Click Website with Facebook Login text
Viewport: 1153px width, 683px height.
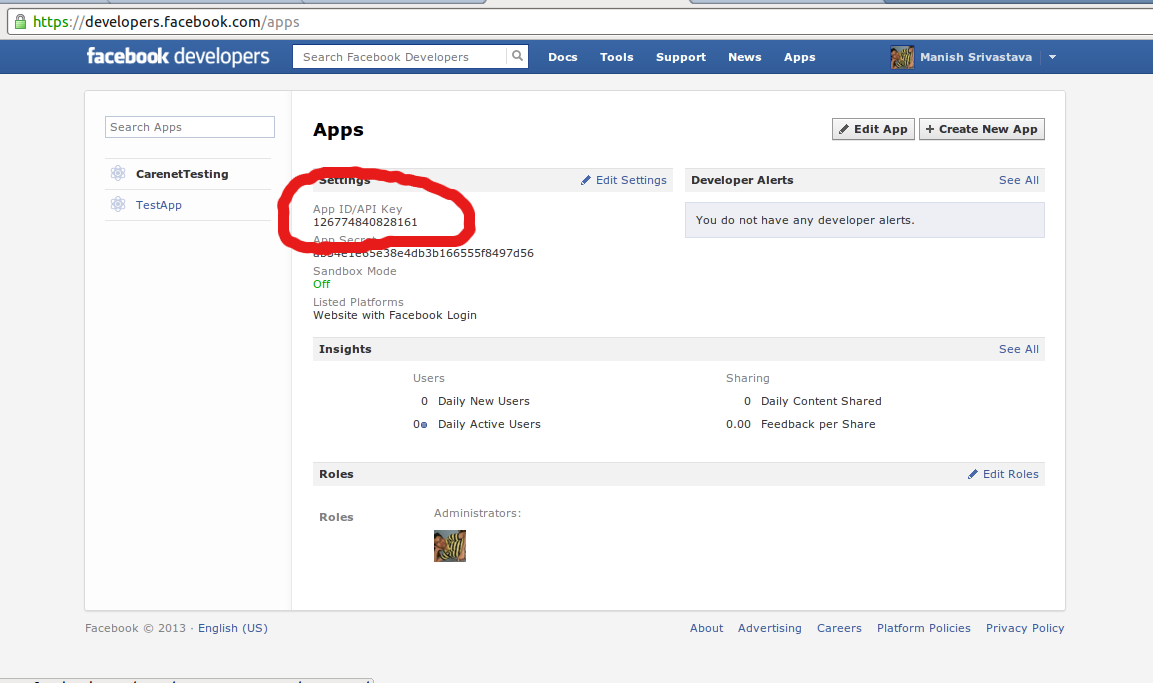pos(395,315)
